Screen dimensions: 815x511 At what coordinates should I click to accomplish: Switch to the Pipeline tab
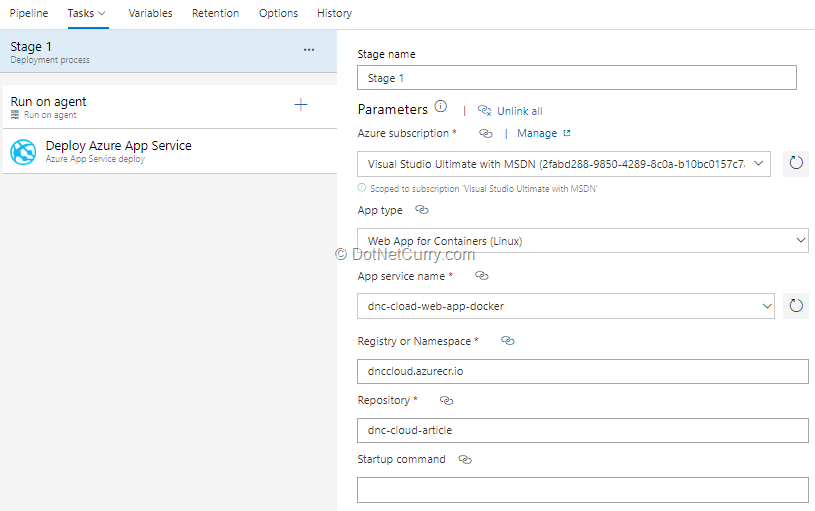pos(29,13)
